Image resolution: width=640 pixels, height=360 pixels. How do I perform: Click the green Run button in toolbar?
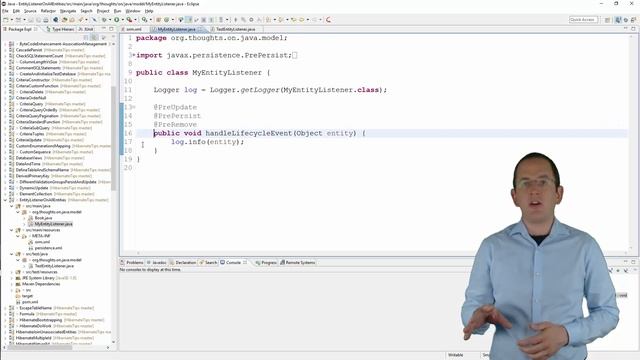click(117, 20)
